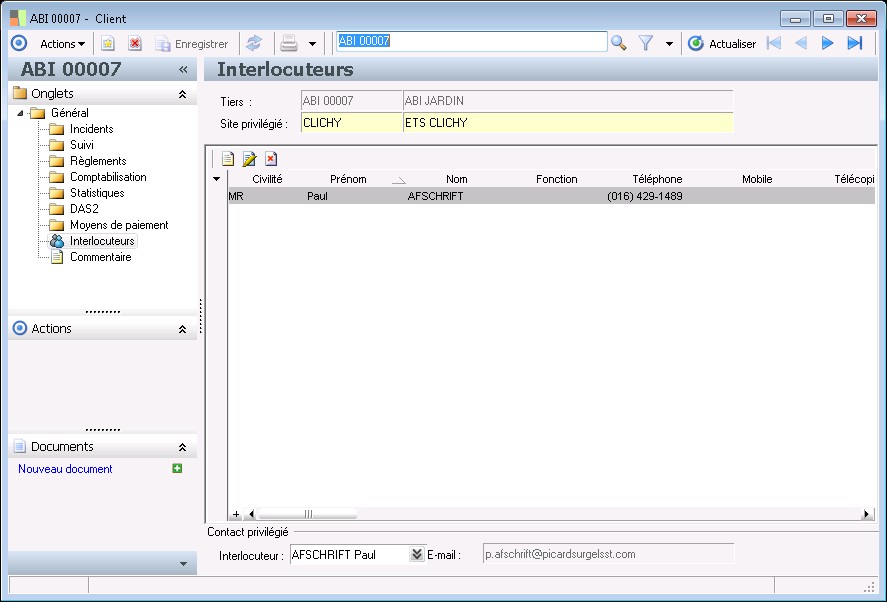The height and width of the screenshot is (602, 887).
Task: Click the Nouveau document link
Action: point(65,469)
